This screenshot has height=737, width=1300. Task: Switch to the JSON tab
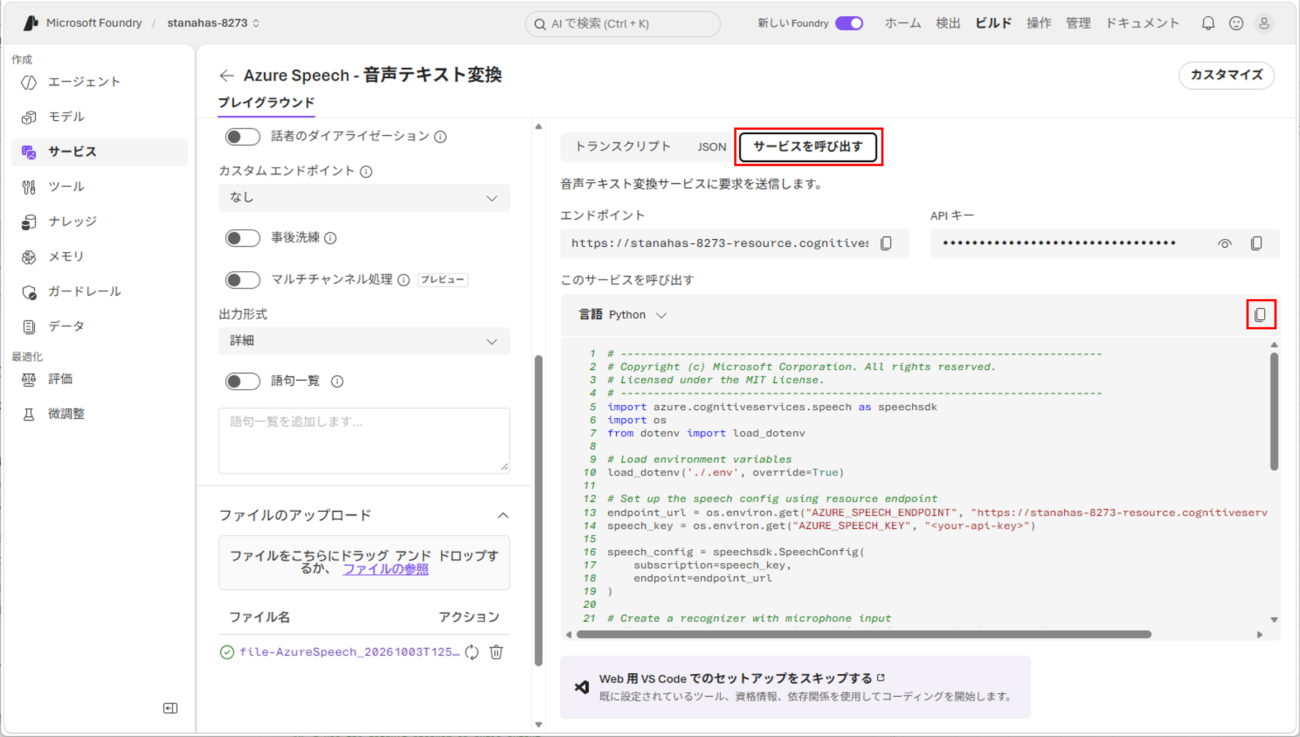pos(712,147)
